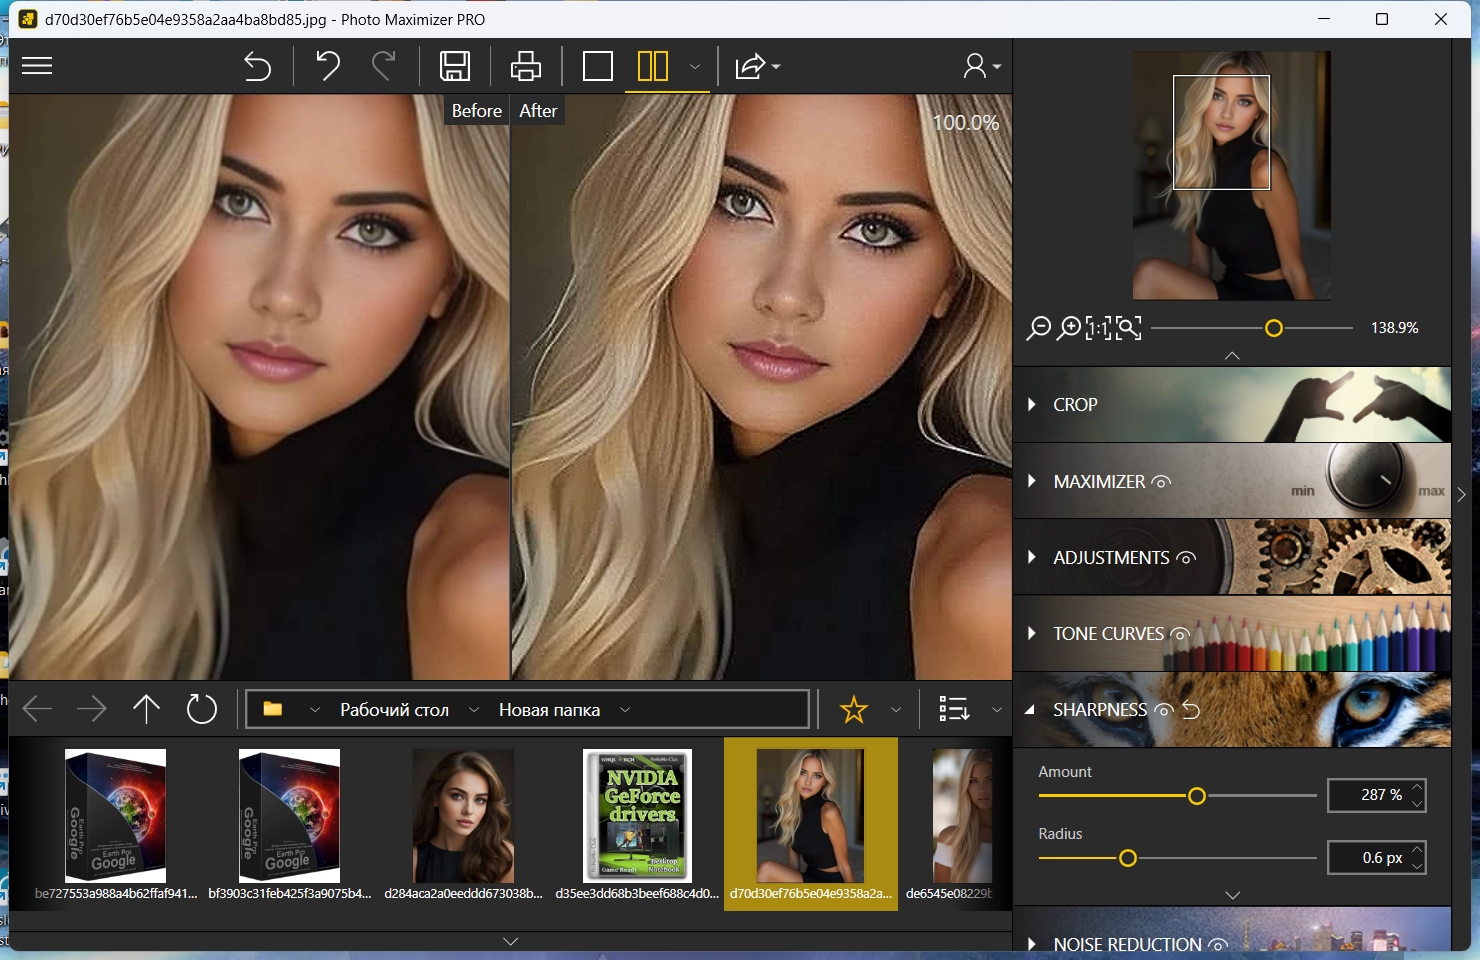Select split before/after view icon
This screenshot has height=960, width=1480.
tap(653, 66)
